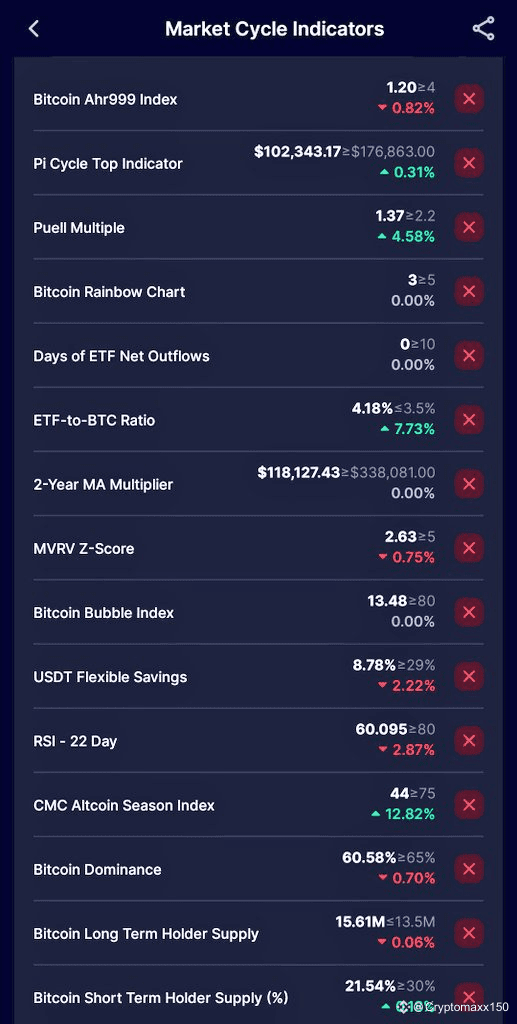The image size is (517, 1024).
Task: Delete USDT Flexible Savings indicator
Action: tap(469, 677)
